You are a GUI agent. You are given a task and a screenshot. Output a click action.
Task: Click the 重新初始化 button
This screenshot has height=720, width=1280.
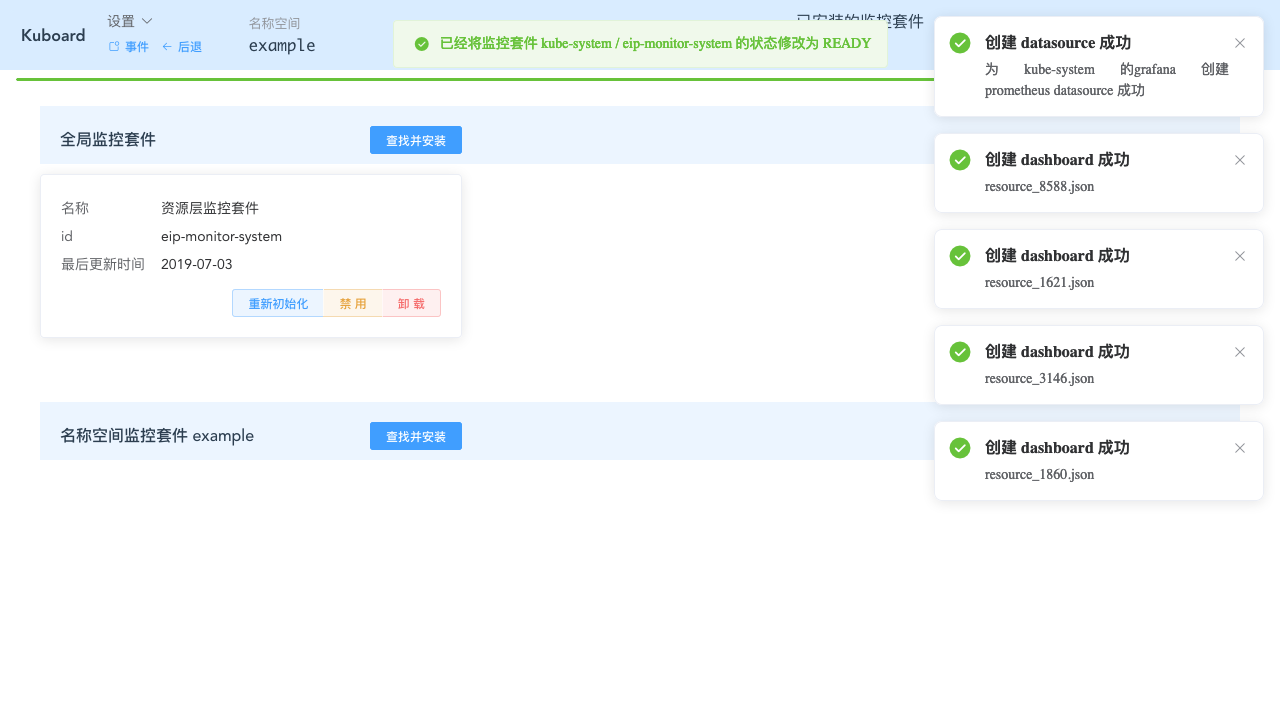278,303
